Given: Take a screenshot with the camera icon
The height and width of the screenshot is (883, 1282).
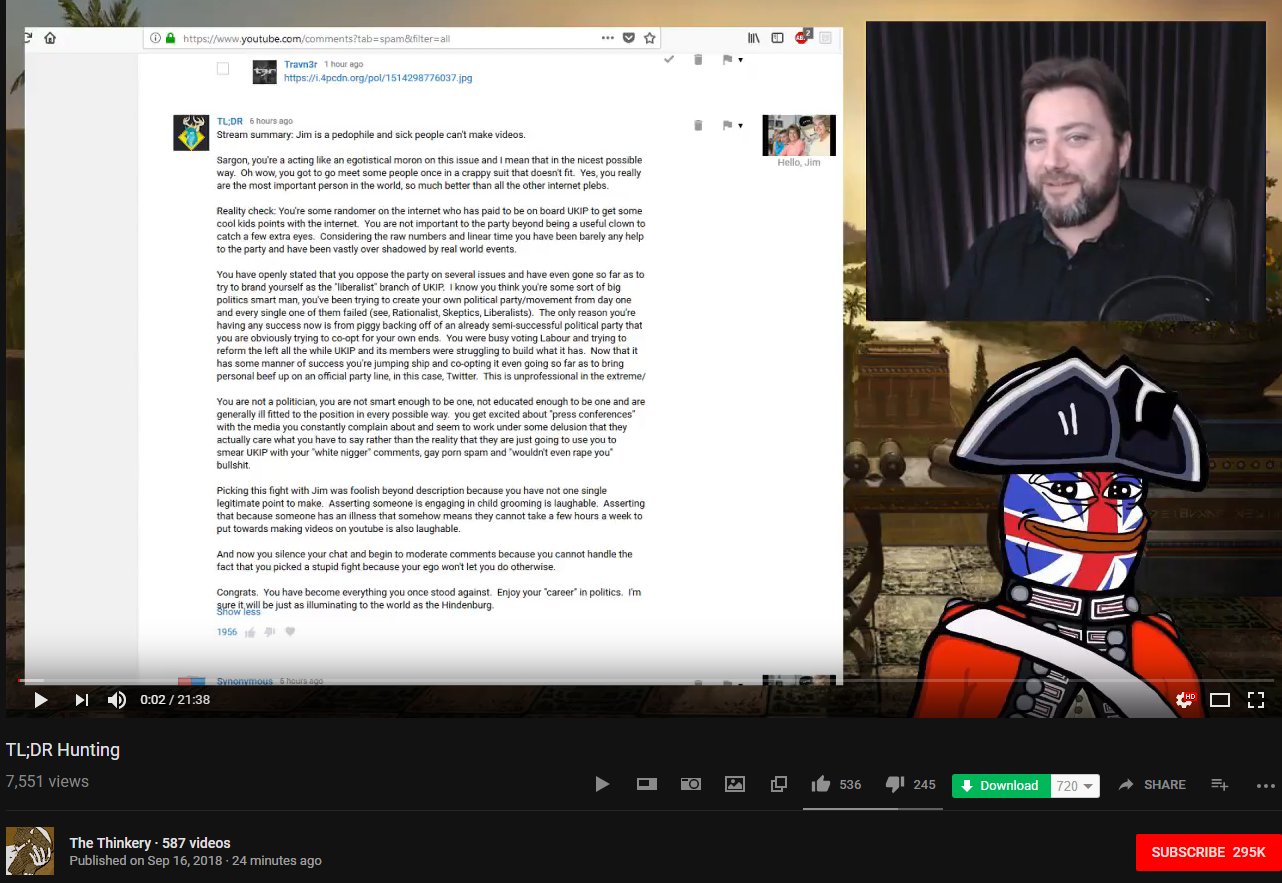Looking at the screenshot, I should tap(690, 785).
